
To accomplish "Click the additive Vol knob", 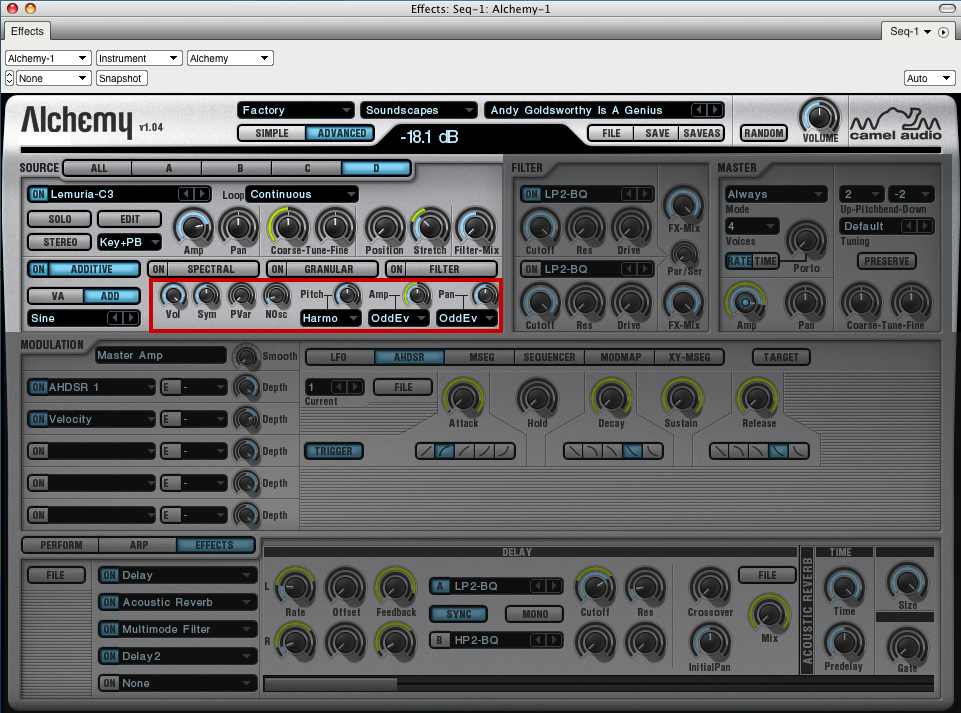I will click(x=173, y=295).
